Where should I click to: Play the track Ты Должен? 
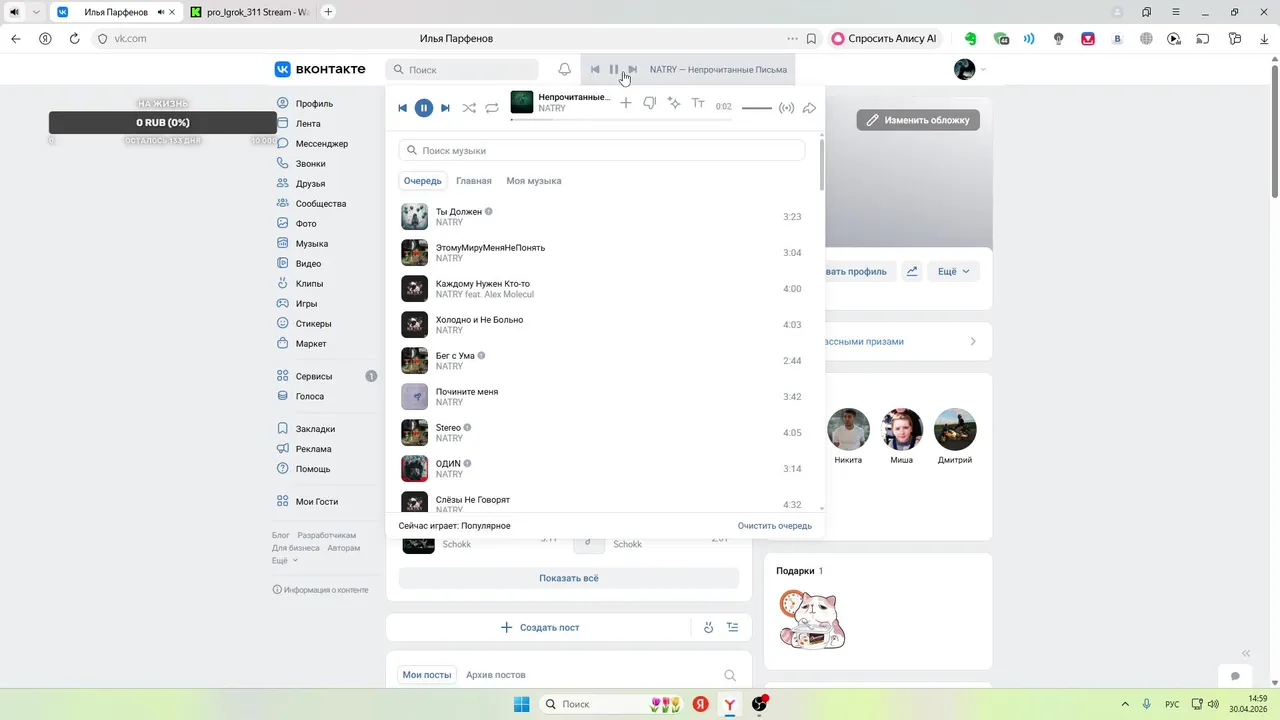point(604,217)
